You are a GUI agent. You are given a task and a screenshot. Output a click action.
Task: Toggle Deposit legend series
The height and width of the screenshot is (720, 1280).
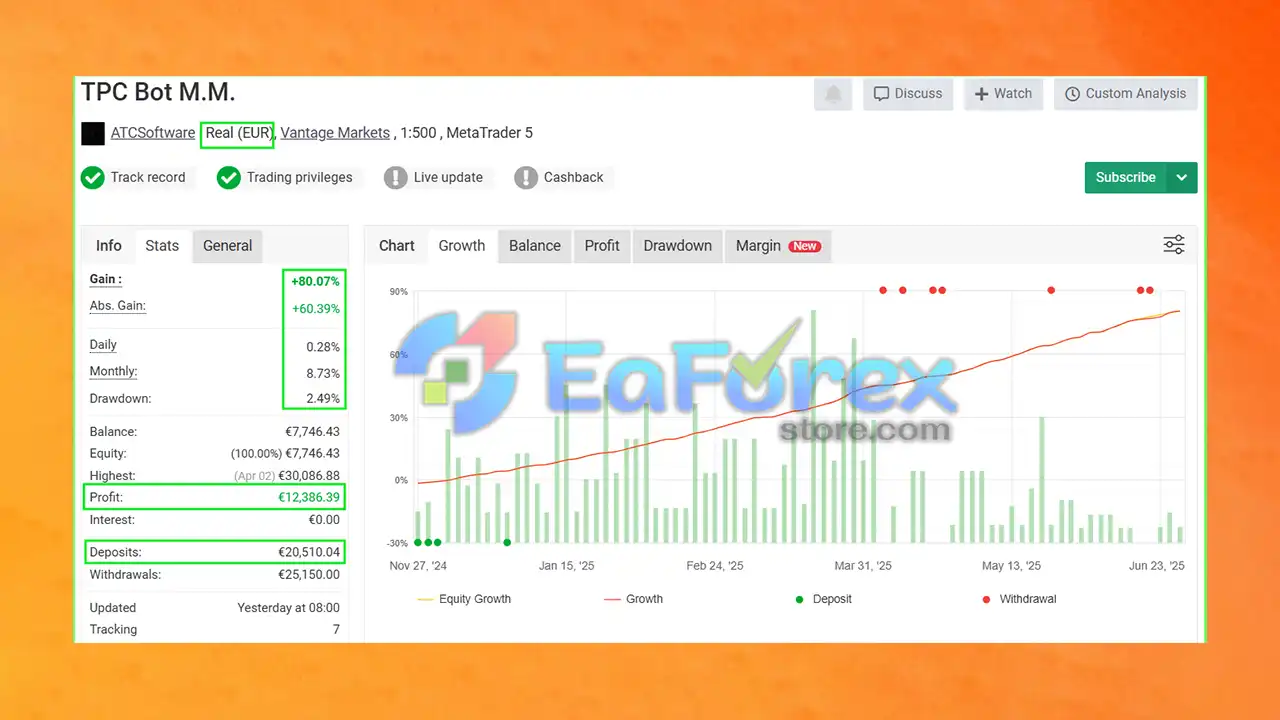click(824, 599)
